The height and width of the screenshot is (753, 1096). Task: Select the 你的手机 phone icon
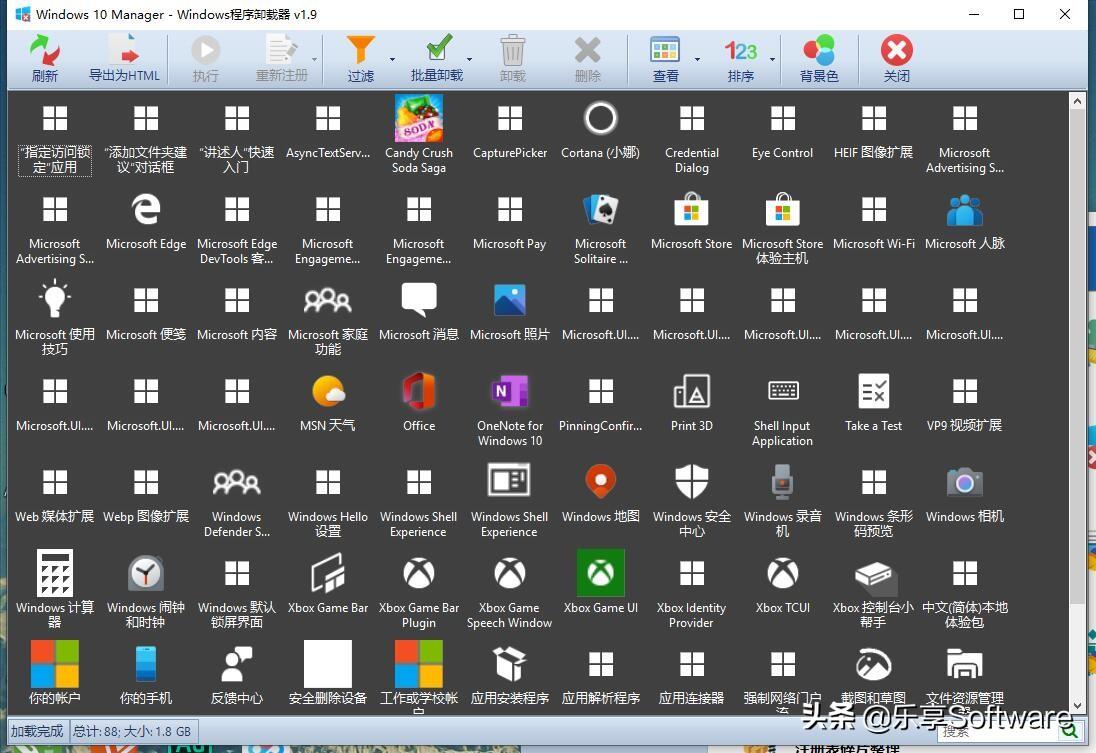tap(146, 664)
